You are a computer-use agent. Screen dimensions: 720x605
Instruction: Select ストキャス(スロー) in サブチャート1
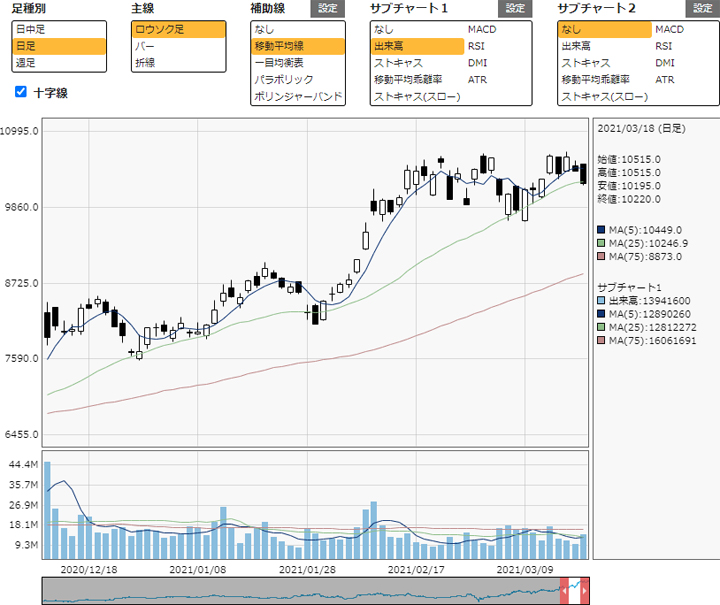coord(418,96)
